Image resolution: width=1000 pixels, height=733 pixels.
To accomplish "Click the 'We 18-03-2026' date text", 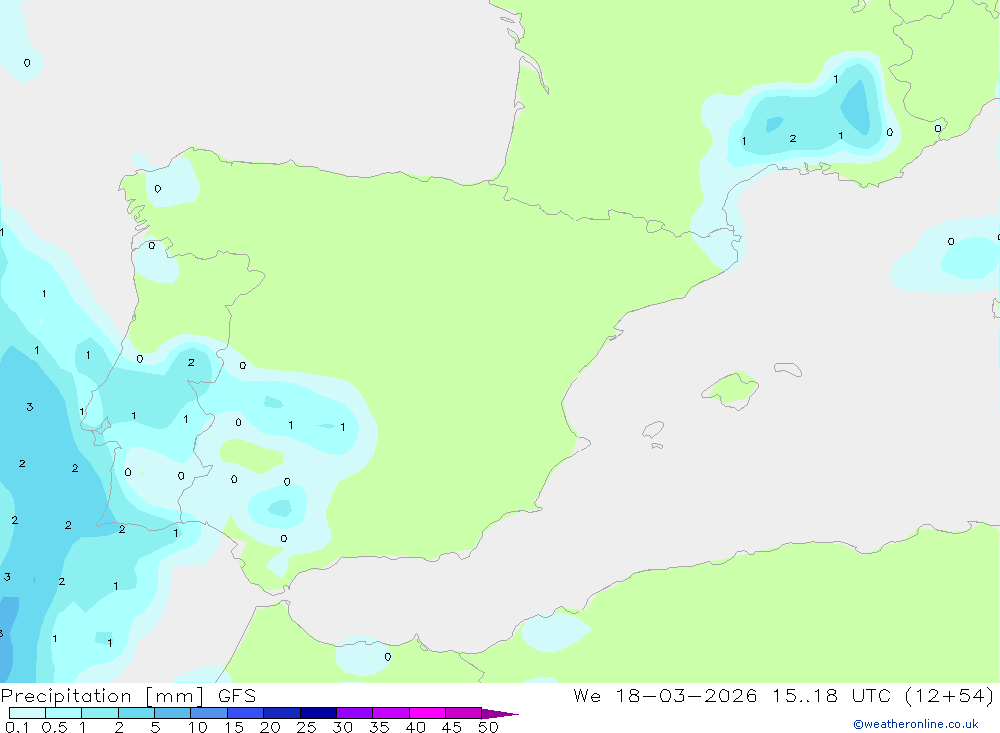I will (665, 695).
